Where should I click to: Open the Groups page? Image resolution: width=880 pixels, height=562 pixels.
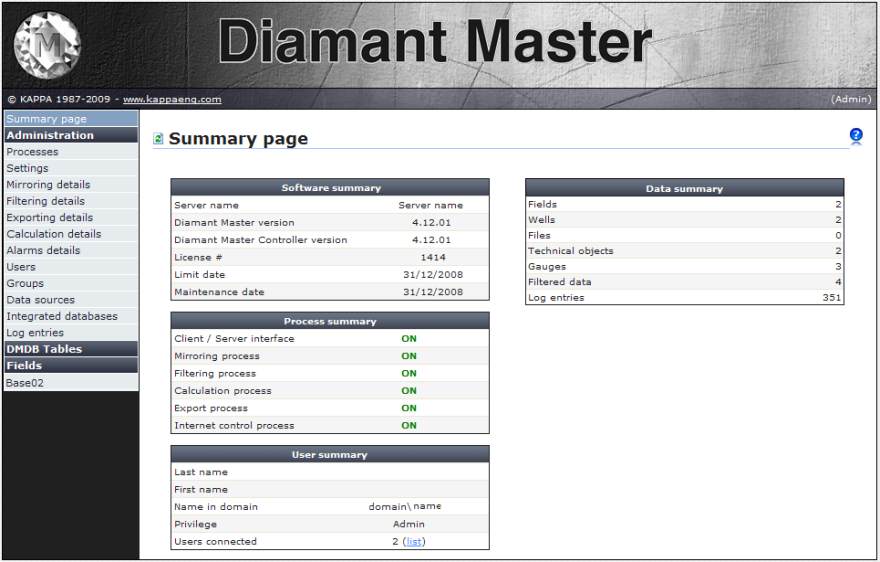[25, 283]
